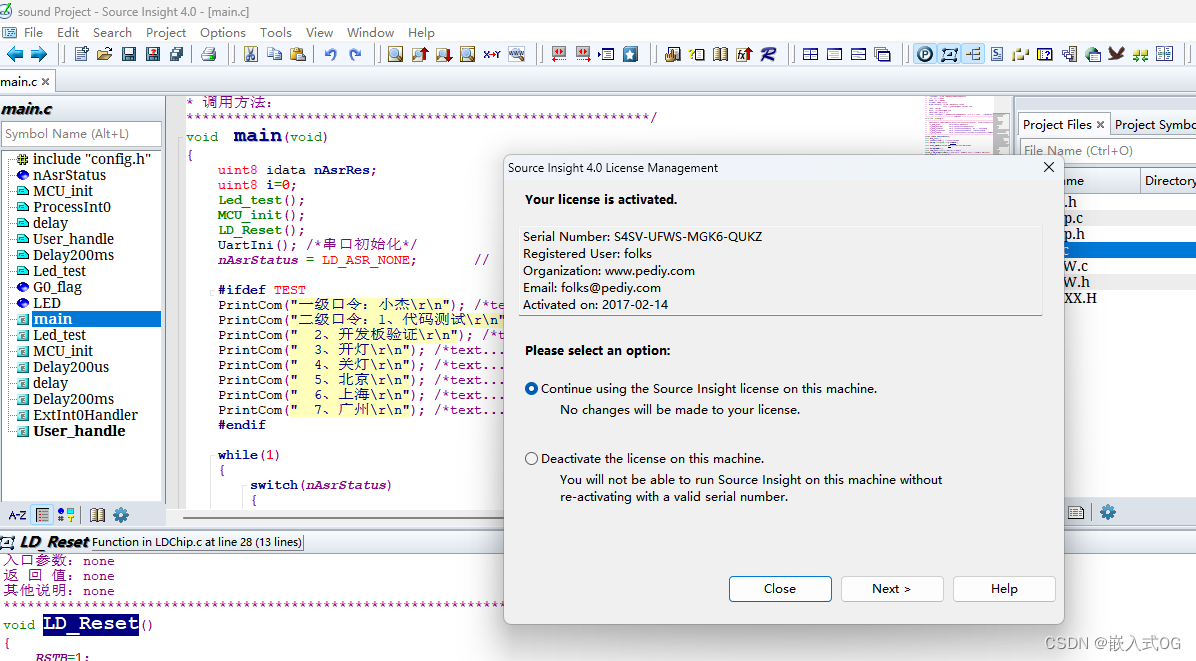
Task: Click the brown bird toolbar icon
Action: pos(1117,54)
